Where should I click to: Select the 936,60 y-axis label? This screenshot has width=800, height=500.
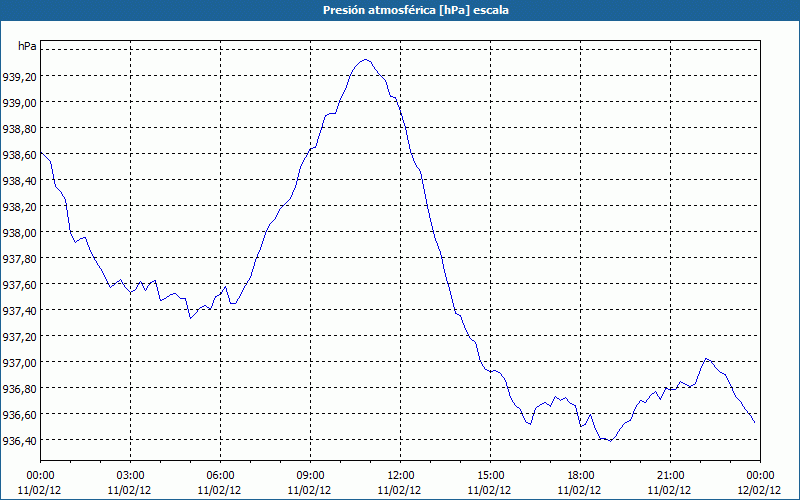[x=19, y=415]
